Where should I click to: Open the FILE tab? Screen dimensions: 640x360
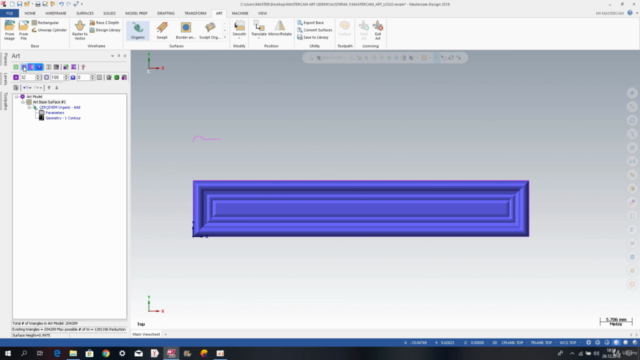(9, 13)
